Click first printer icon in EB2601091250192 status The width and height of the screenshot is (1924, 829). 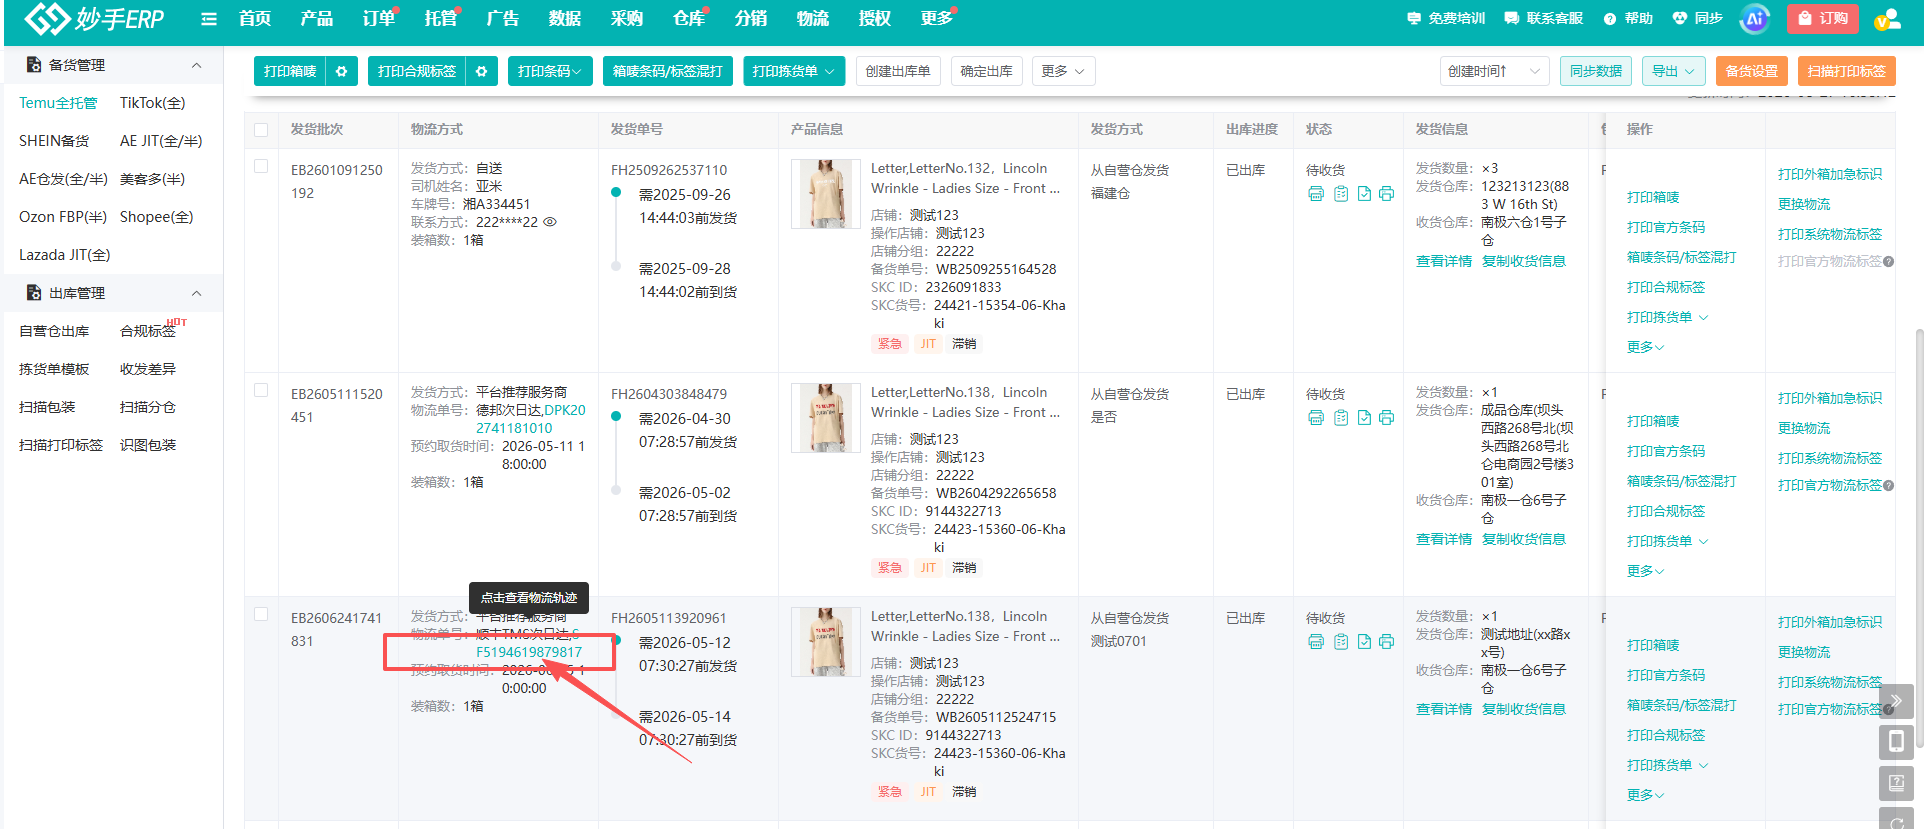tap(1316, 194)
